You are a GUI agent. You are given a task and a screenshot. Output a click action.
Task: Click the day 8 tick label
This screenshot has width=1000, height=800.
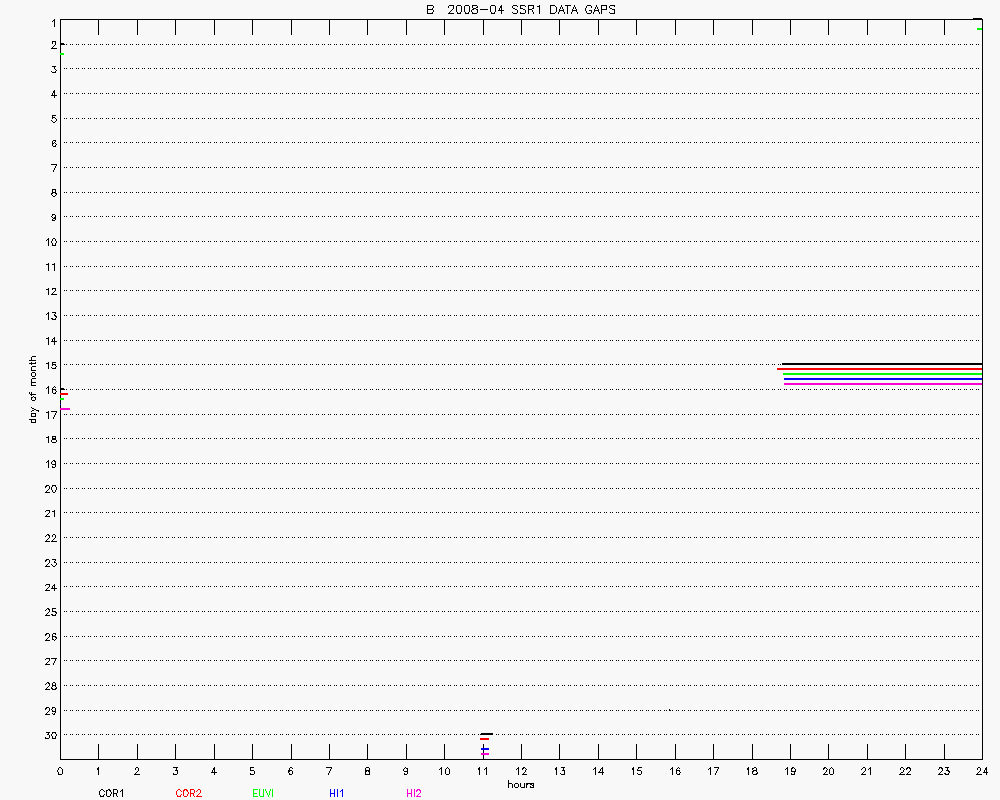click(50, 192)
